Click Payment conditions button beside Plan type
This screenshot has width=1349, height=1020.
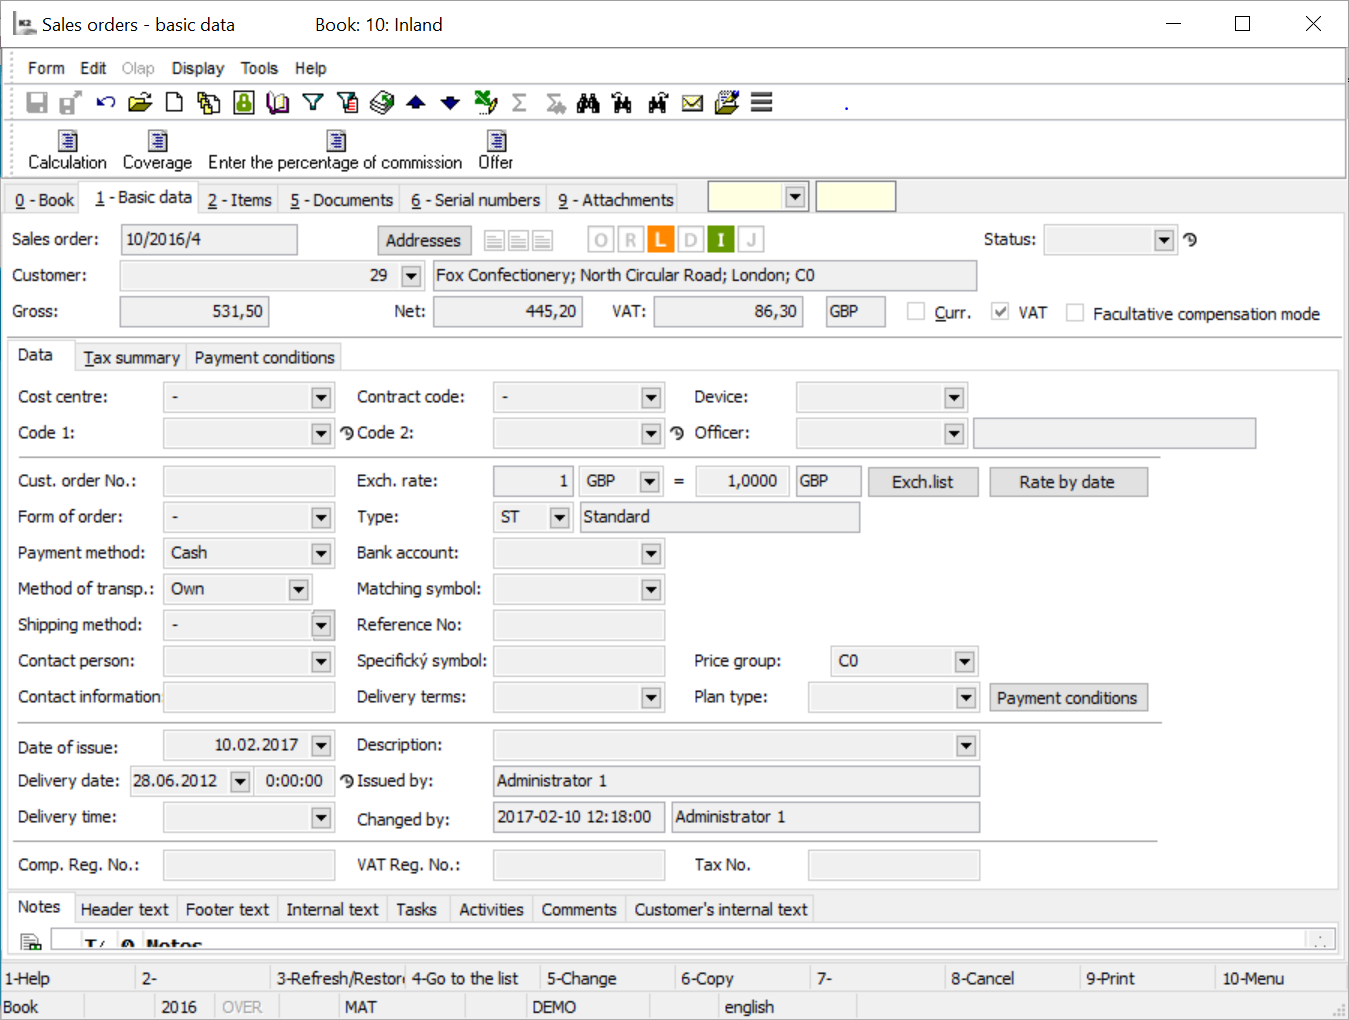point(1067,698)
